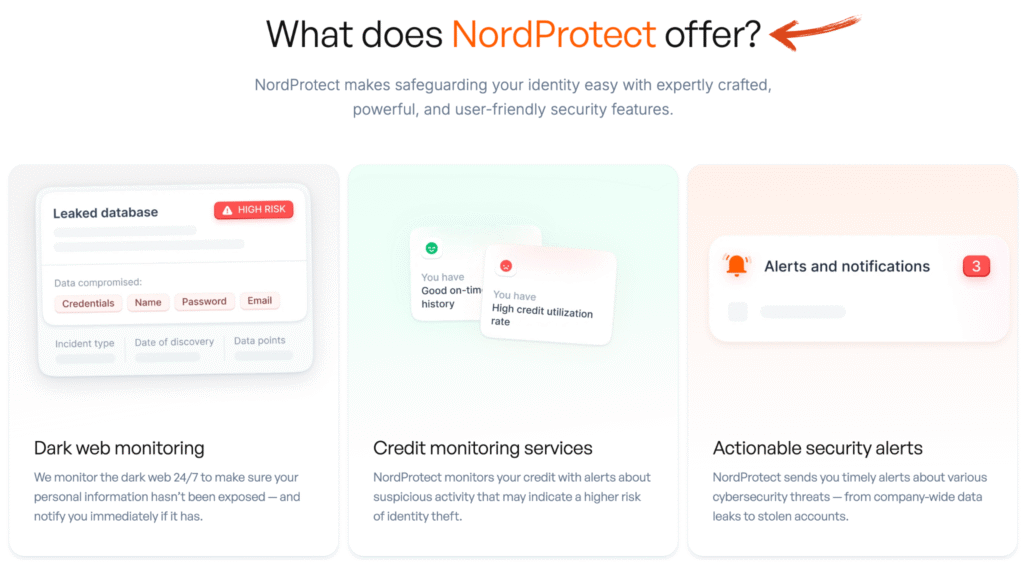Click the Incident type column label
This screenshot has height=564, width=1024.
[x=85, y=344]
